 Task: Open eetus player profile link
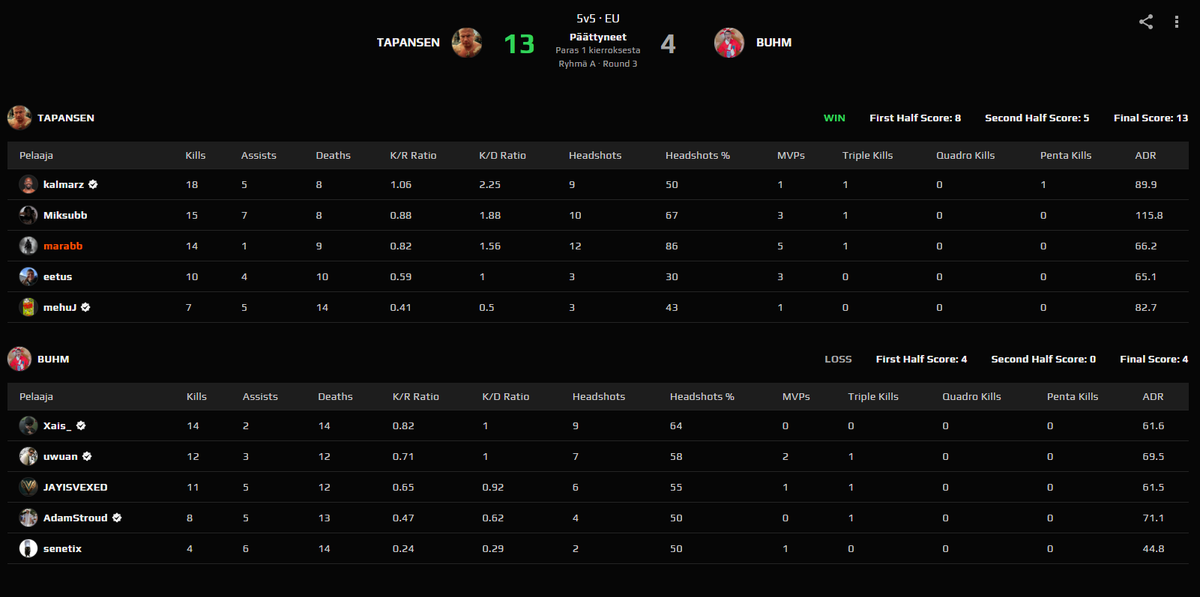click(58, 277)
